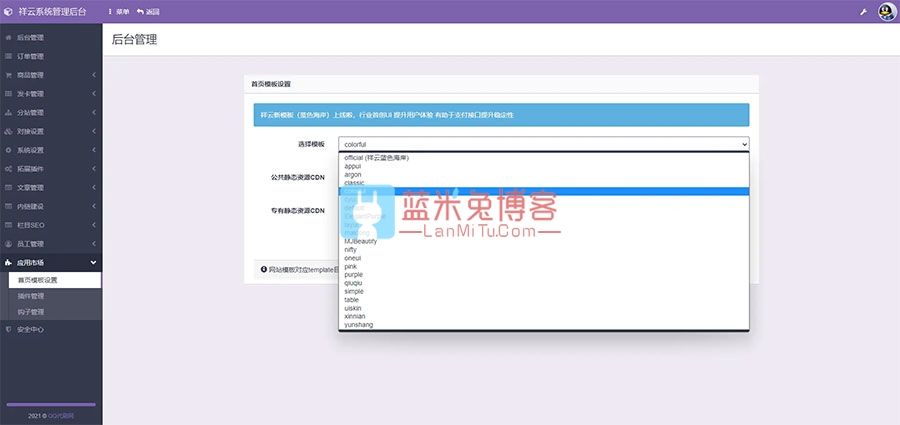Choose the purple template option

click(x=544, y=275)
